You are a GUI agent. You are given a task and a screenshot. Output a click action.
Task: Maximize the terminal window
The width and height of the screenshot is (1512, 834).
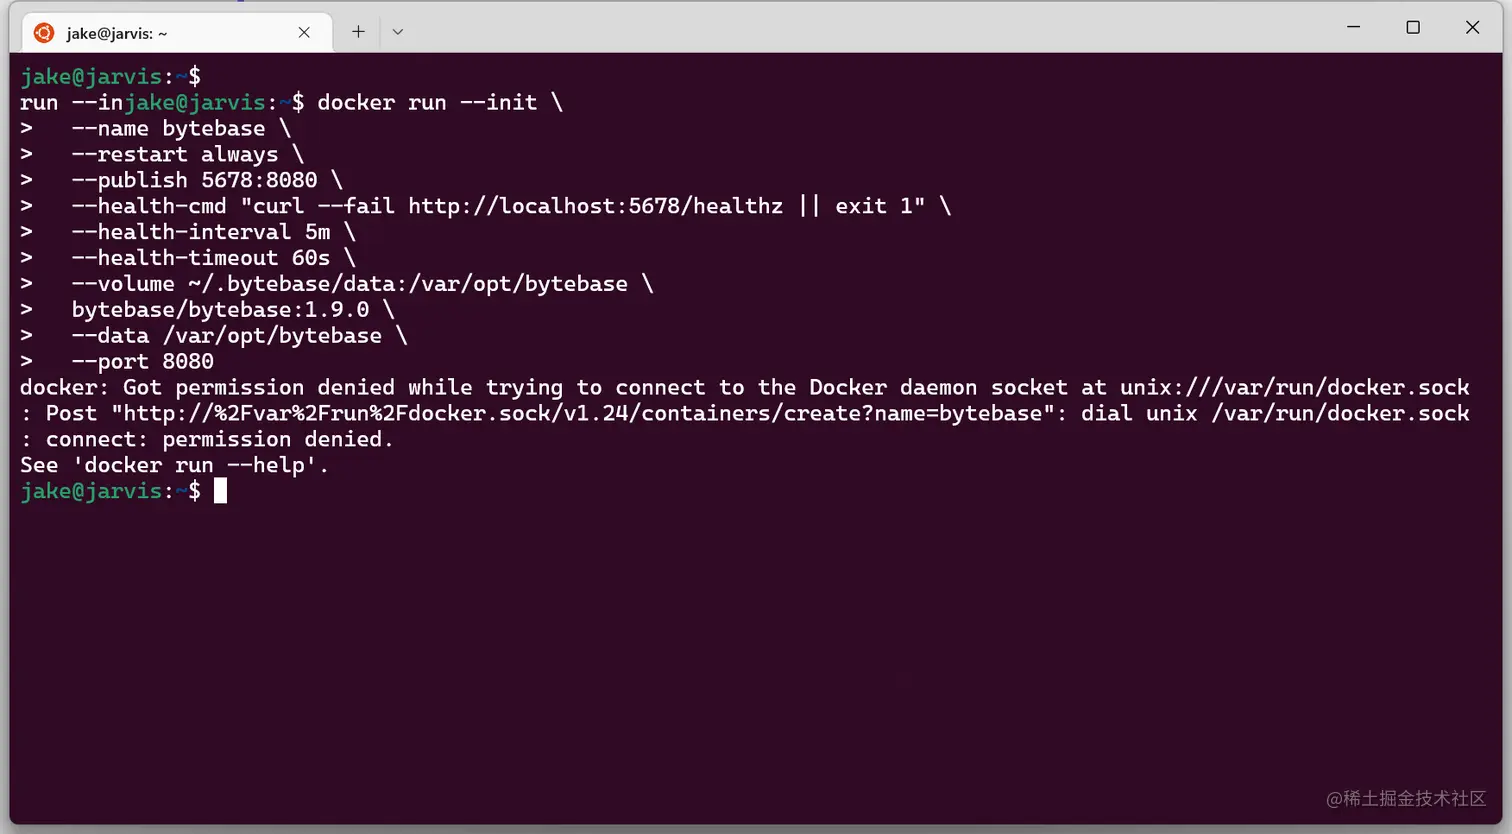(1413, 27)
